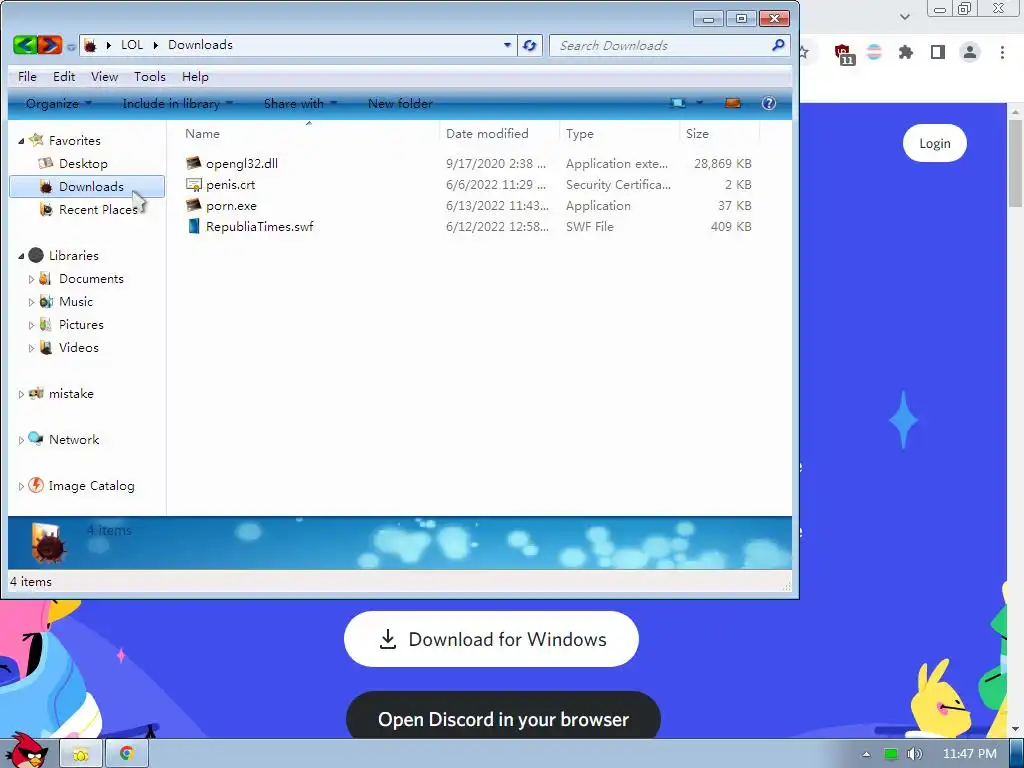Open the Pictures library
The image size is (1024, 768).
click(81, 325)
